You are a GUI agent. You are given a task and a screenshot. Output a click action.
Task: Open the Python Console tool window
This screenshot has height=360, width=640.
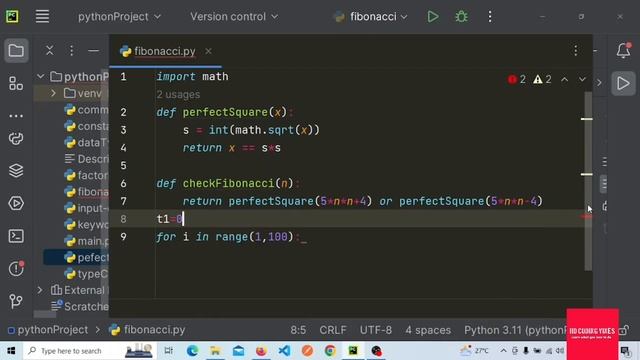16,139
